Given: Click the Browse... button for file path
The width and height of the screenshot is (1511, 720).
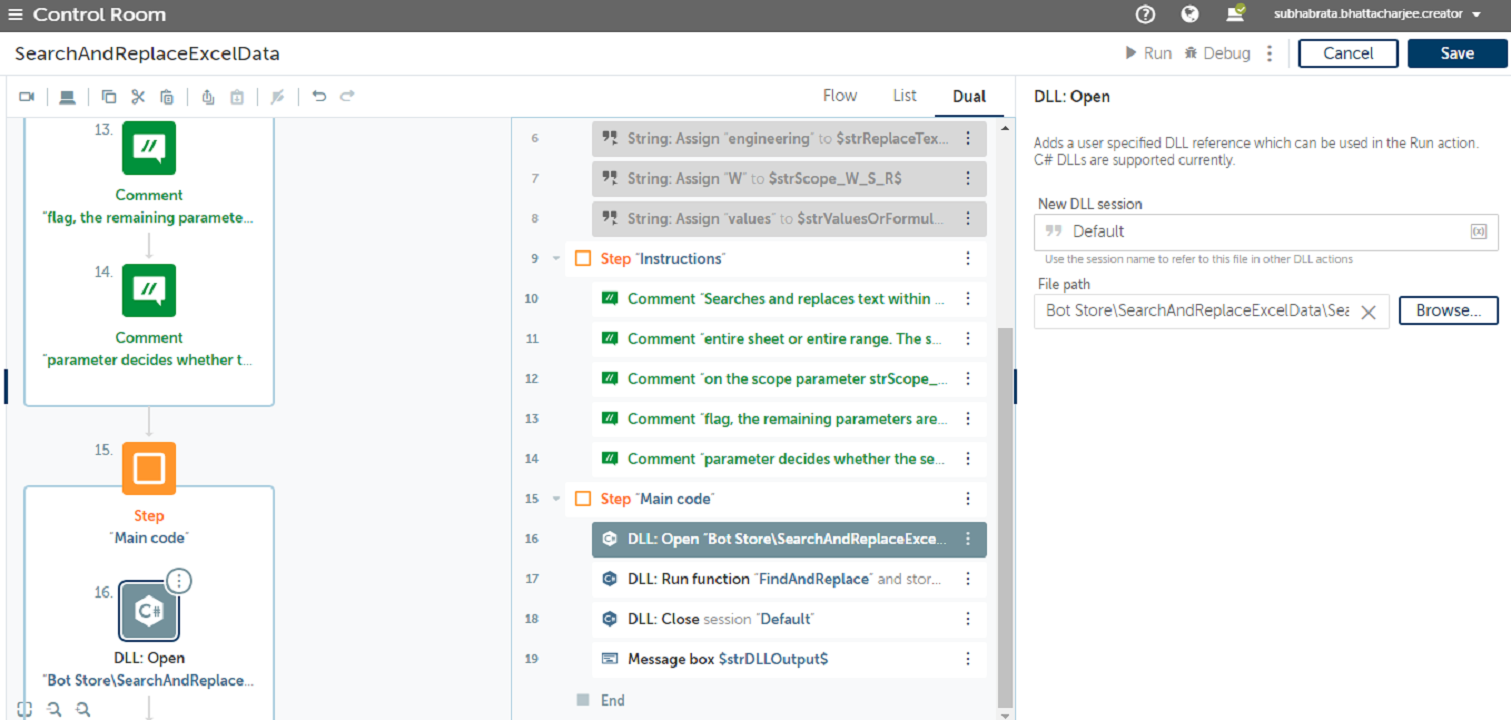Looking at the screenshot, I should (1447, 311).
